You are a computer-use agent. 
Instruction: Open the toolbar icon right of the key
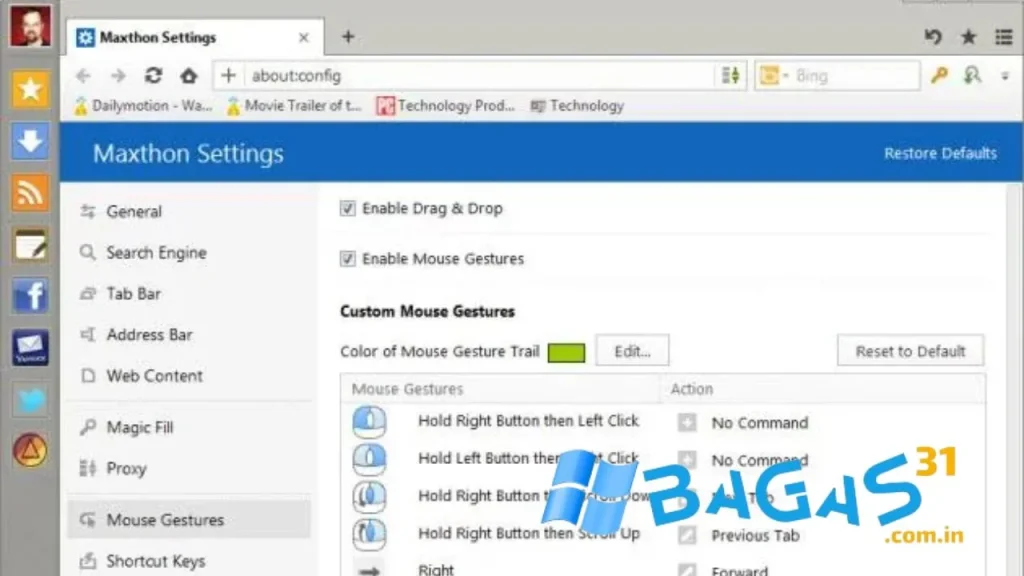(972, 76)
